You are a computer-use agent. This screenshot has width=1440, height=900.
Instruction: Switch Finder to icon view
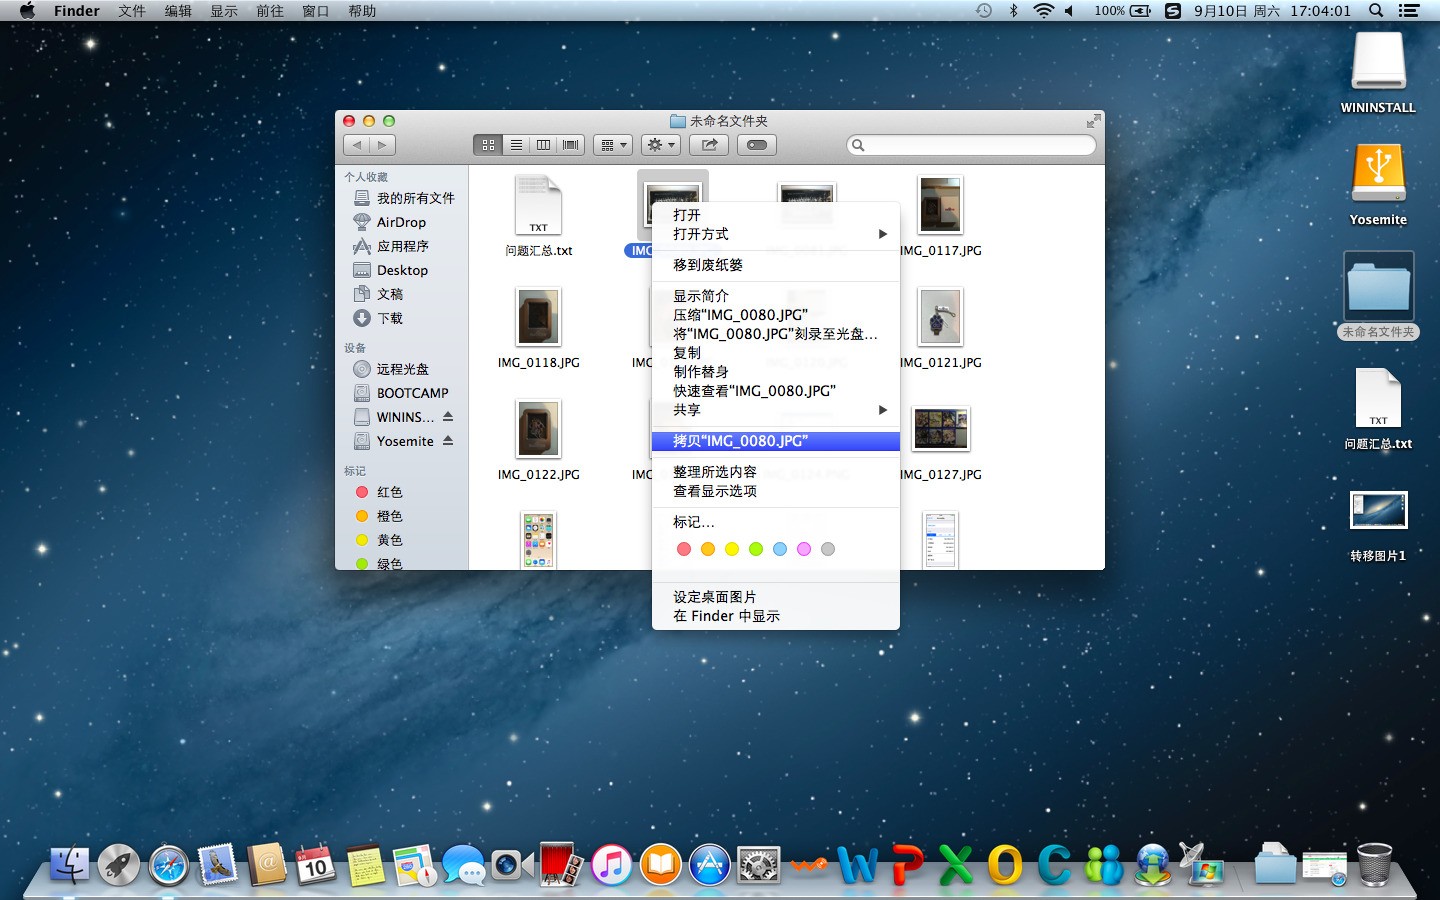click(488, 145)
